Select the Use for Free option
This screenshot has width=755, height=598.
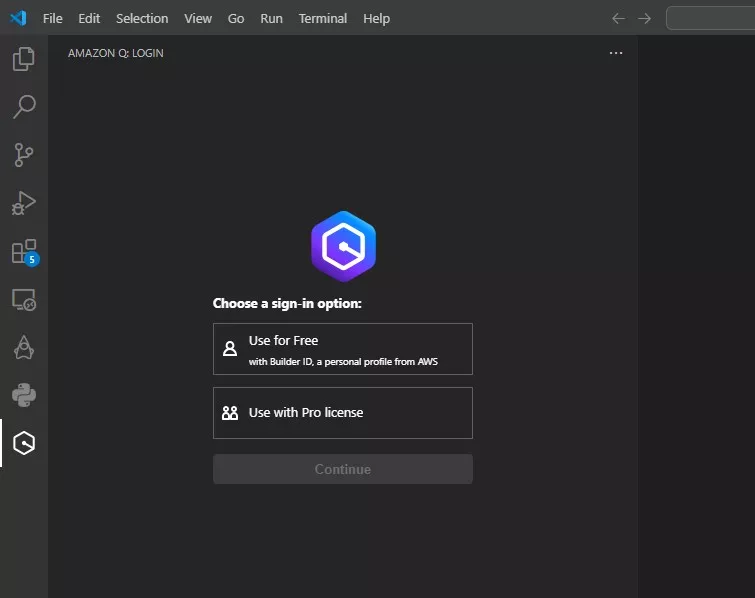(x=342, y=349)
